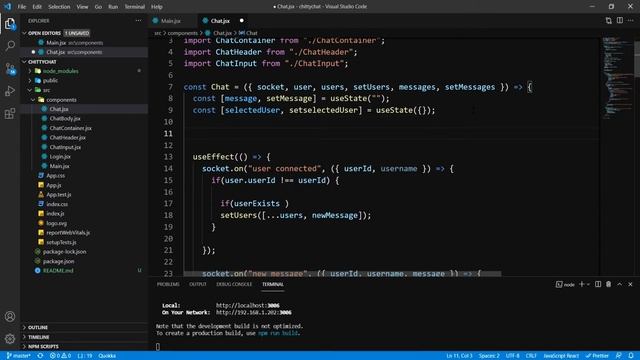Open Run and Debug view
The width and height of the screenshot is (640, 360).
click(10, 91)
